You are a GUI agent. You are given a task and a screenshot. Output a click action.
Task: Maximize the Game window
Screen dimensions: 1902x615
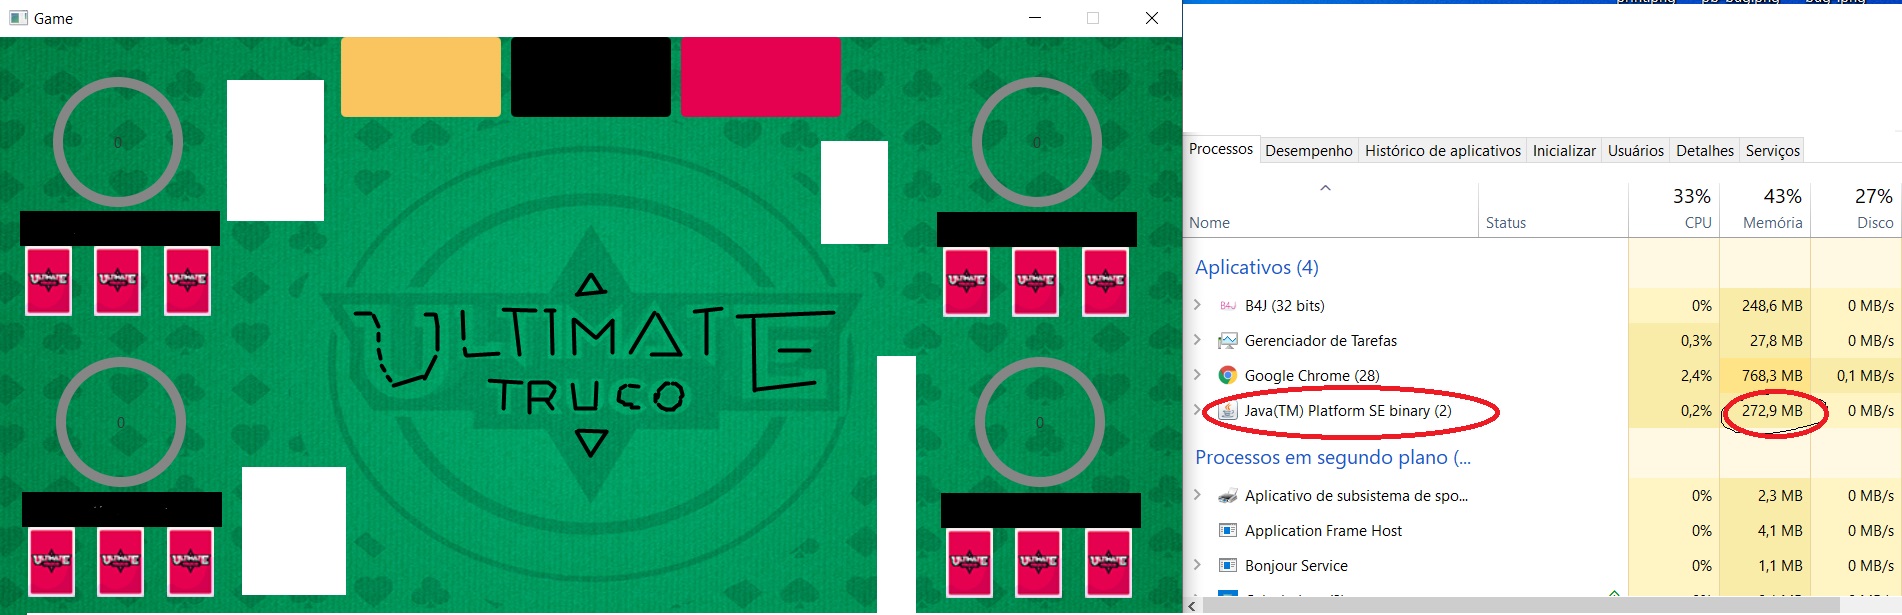pyautogui.click(x=1093, y=18)
